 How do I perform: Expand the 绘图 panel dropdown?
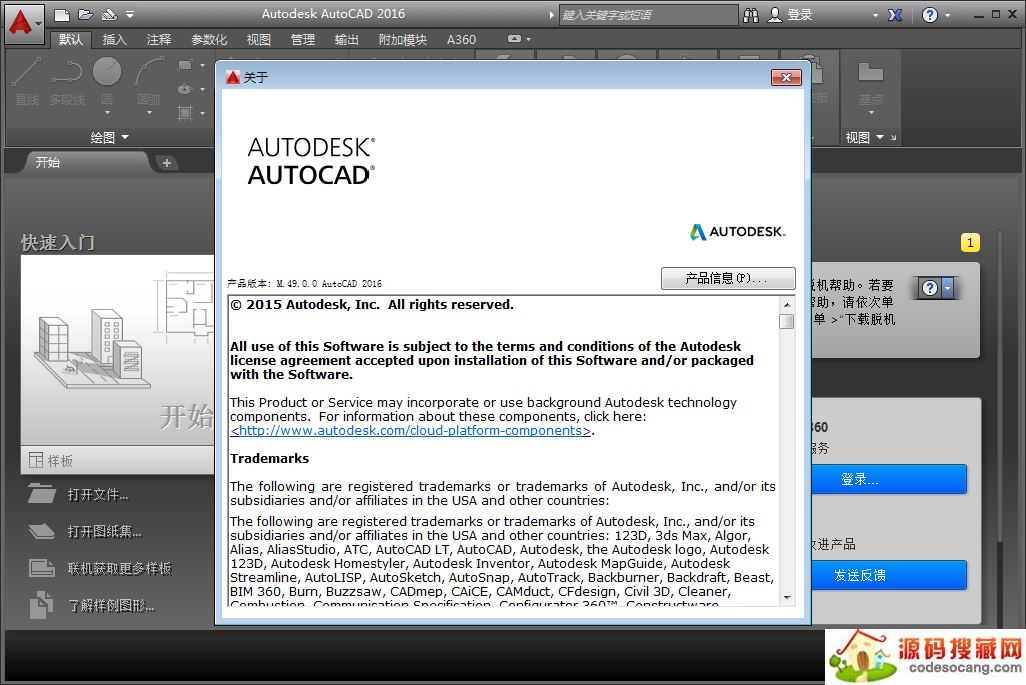(110, 137)
